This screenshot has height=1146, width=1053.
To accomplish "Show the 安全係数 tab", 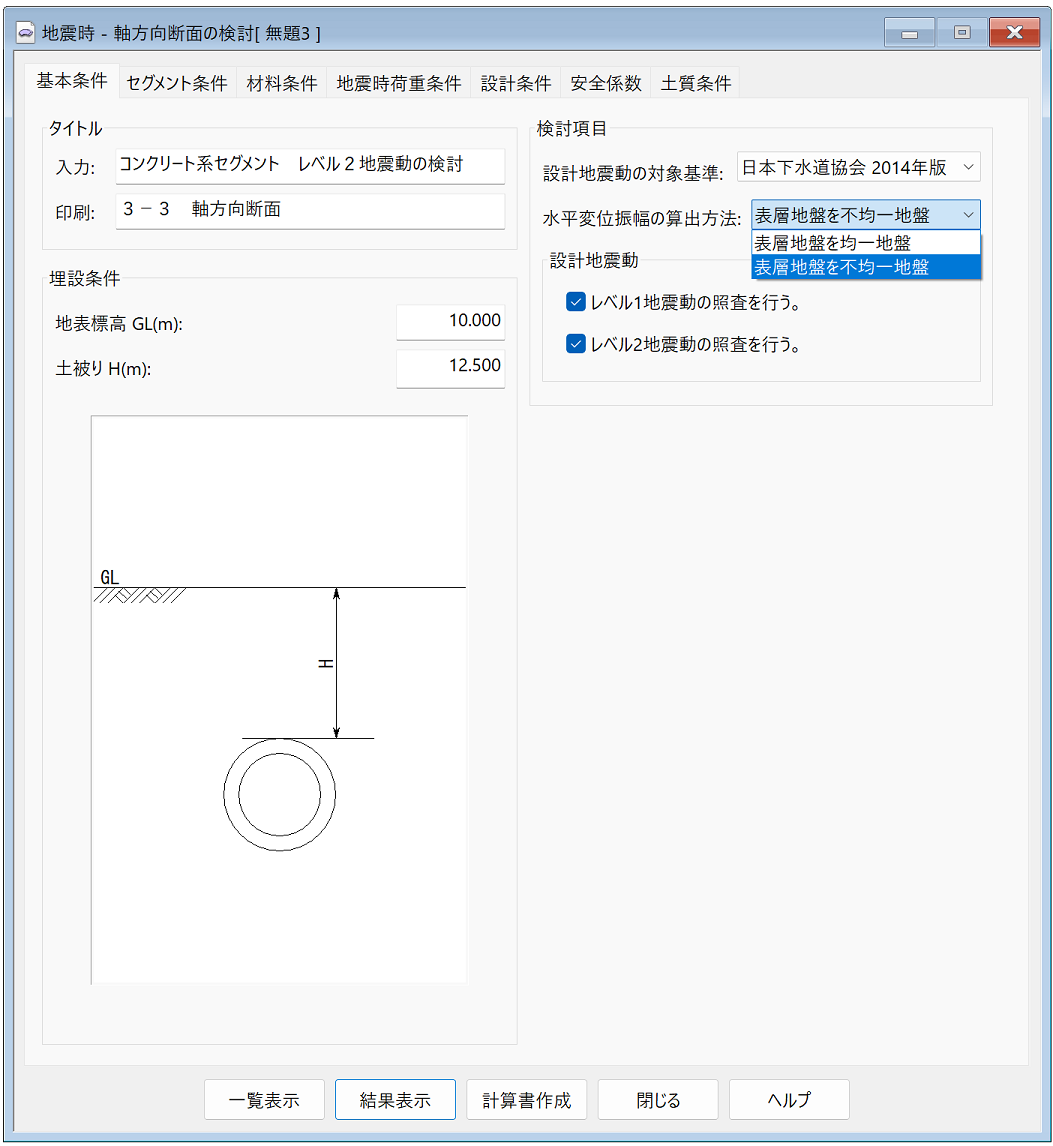I will (x=606, y=83).
